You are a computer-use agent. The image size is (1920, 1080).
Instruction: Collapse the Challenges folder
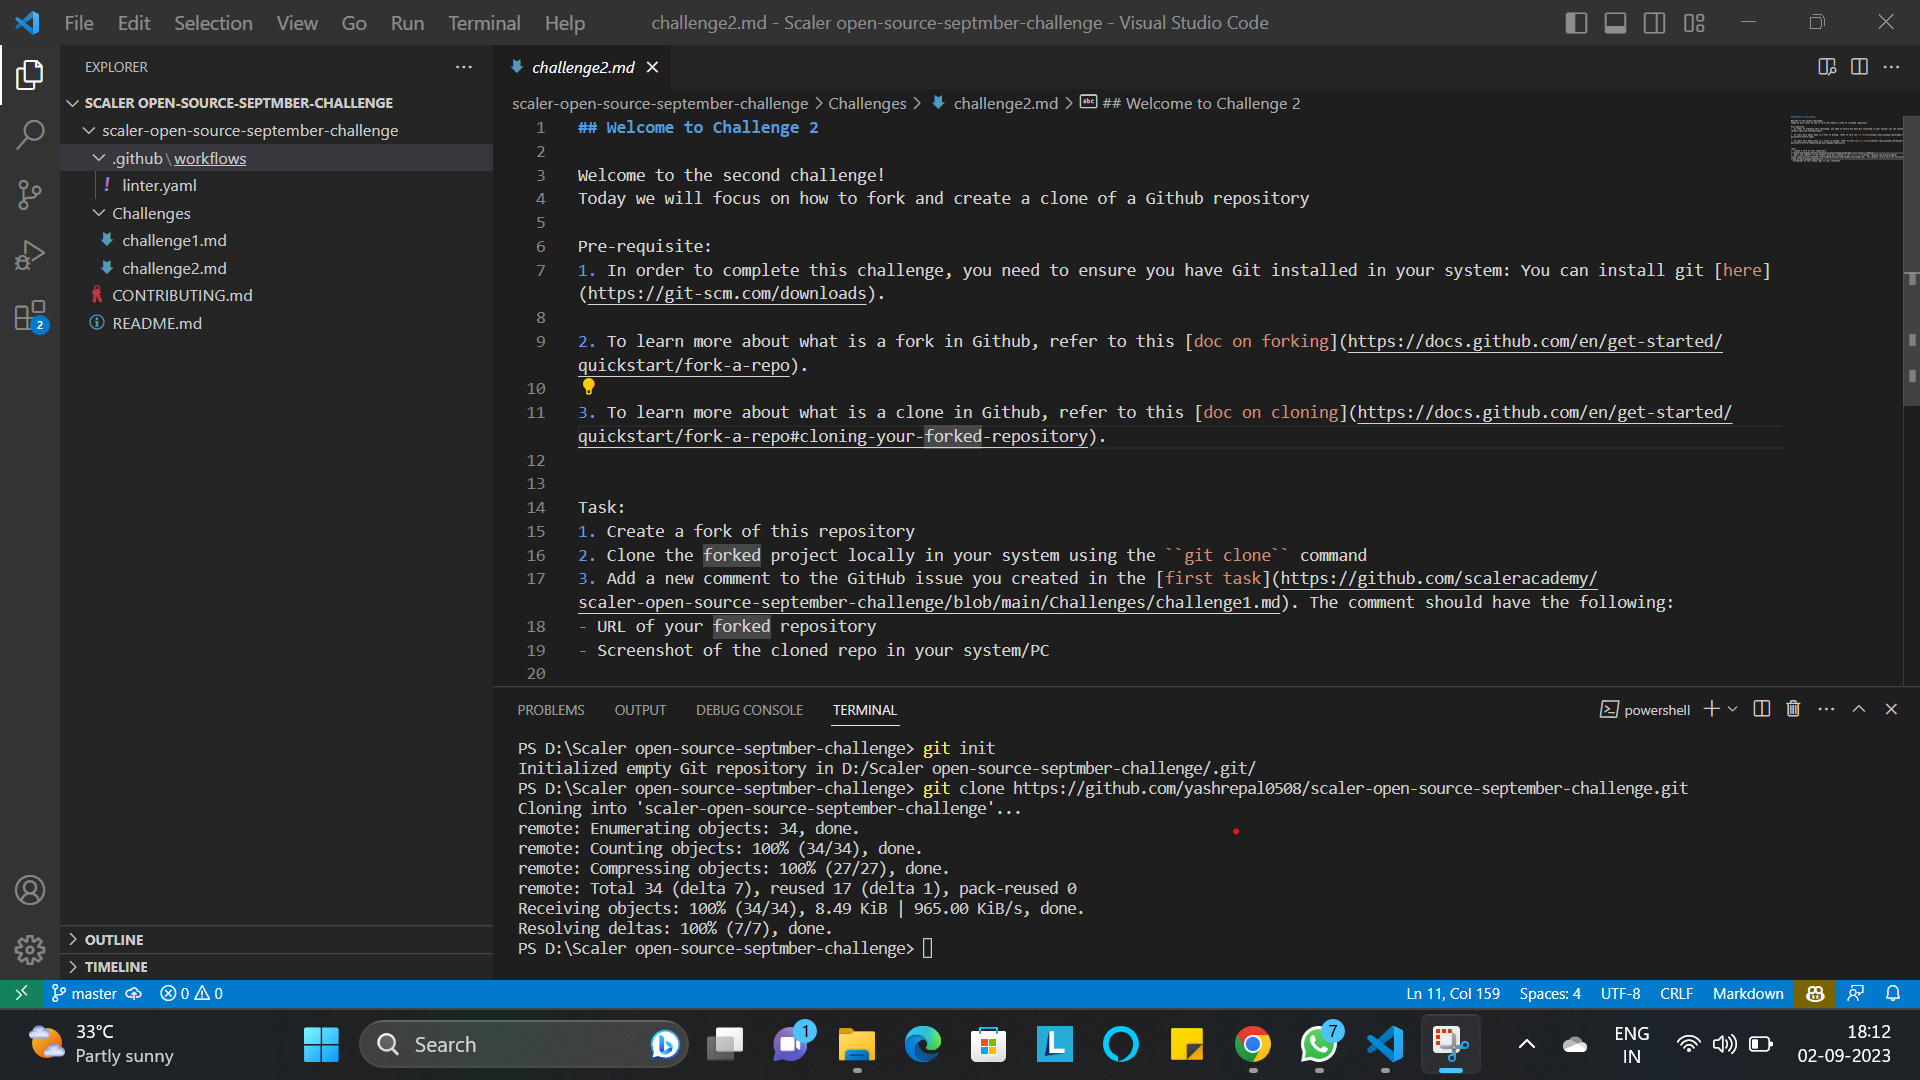[x=99, y=212]
